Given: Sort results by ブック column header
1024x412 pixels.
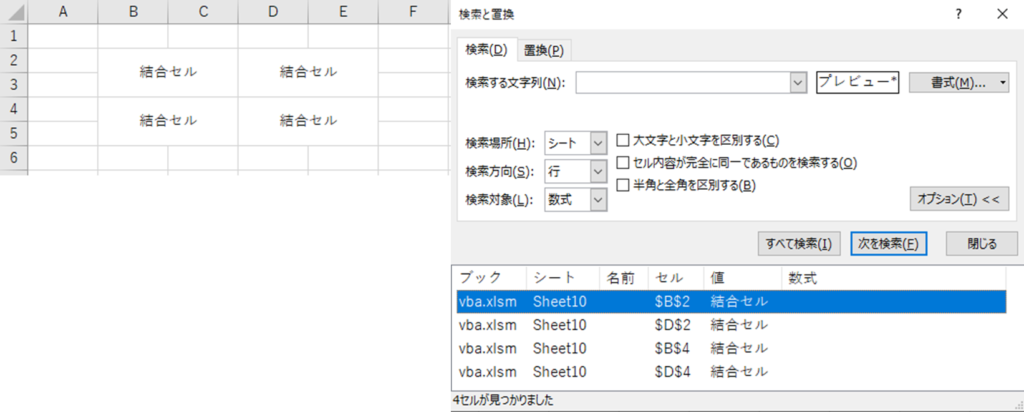Looking at the screenshot, I should pos(491,278).
